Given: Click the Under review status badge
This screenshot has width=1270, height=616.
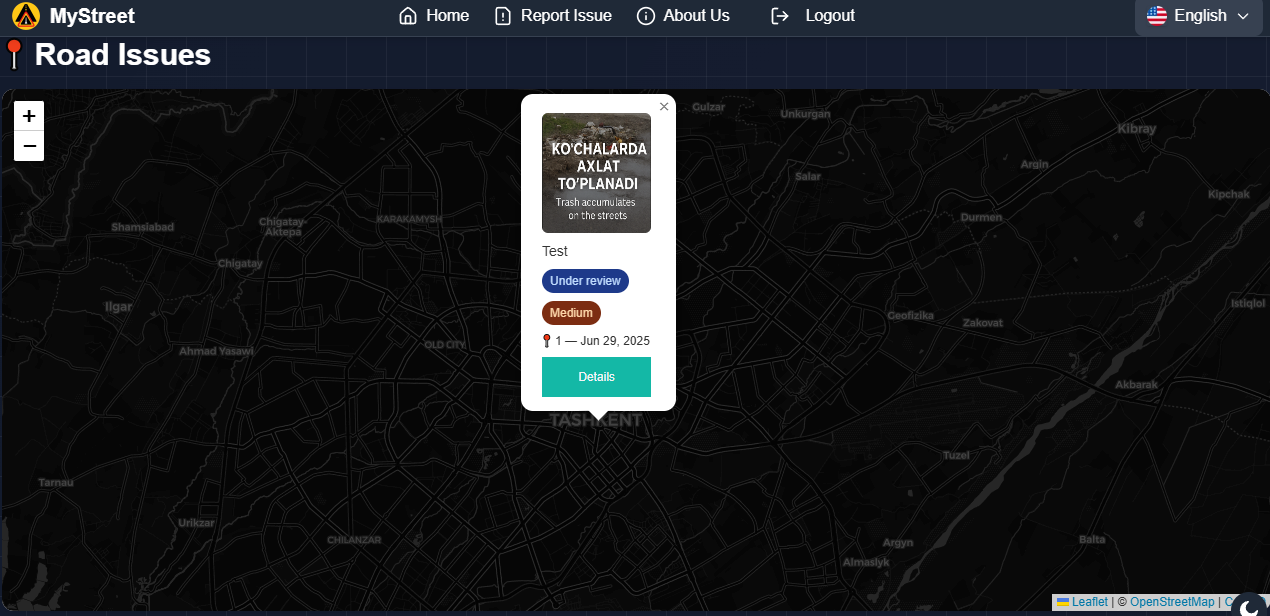Looking at the screenshot, I should pos(585,281).
